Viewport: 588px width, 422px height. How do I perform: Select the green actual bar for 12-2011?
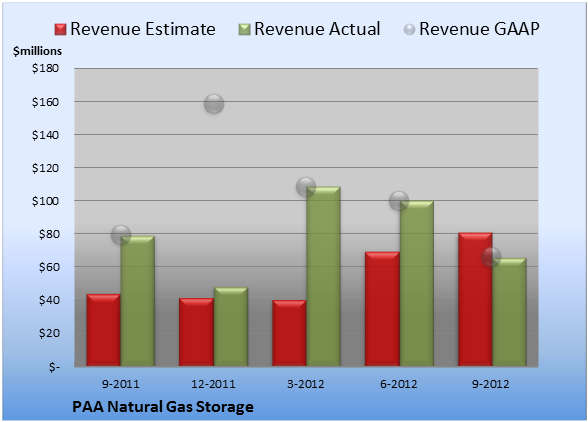point(231,327)
